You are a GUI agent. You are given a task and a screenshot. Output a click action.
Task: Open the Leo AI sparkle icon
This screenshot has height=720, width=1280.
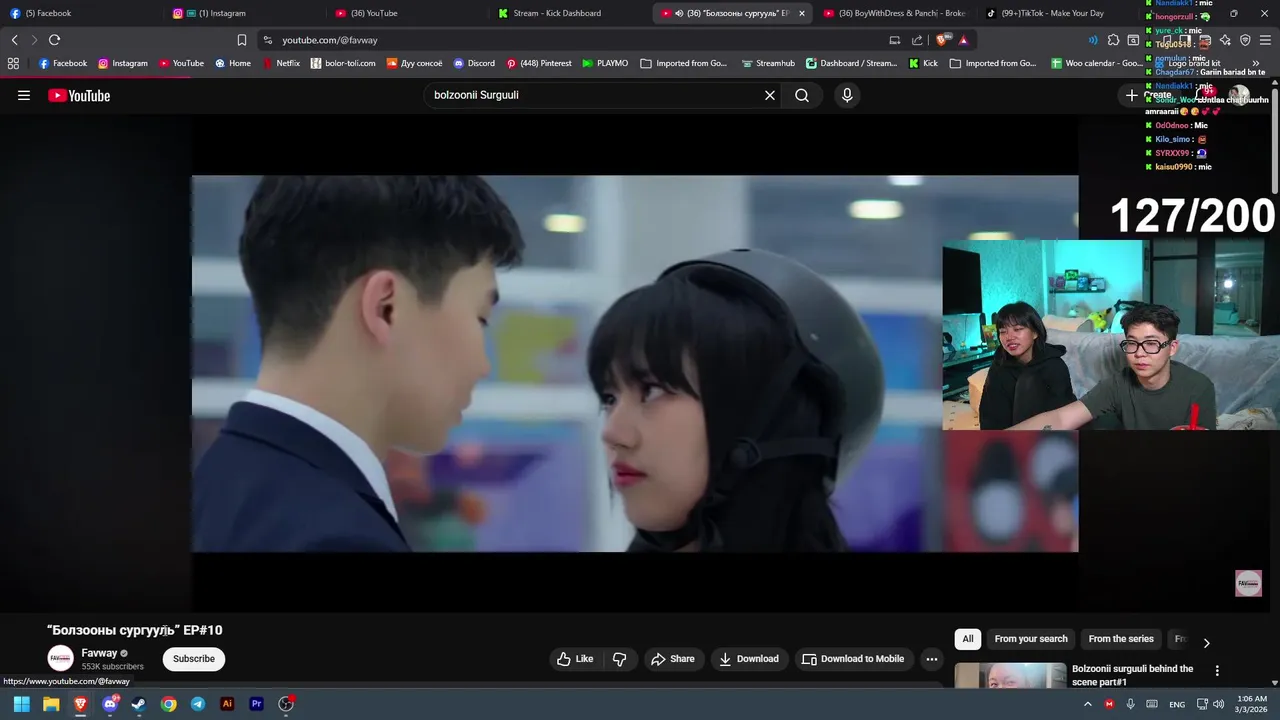point(1225,40)
